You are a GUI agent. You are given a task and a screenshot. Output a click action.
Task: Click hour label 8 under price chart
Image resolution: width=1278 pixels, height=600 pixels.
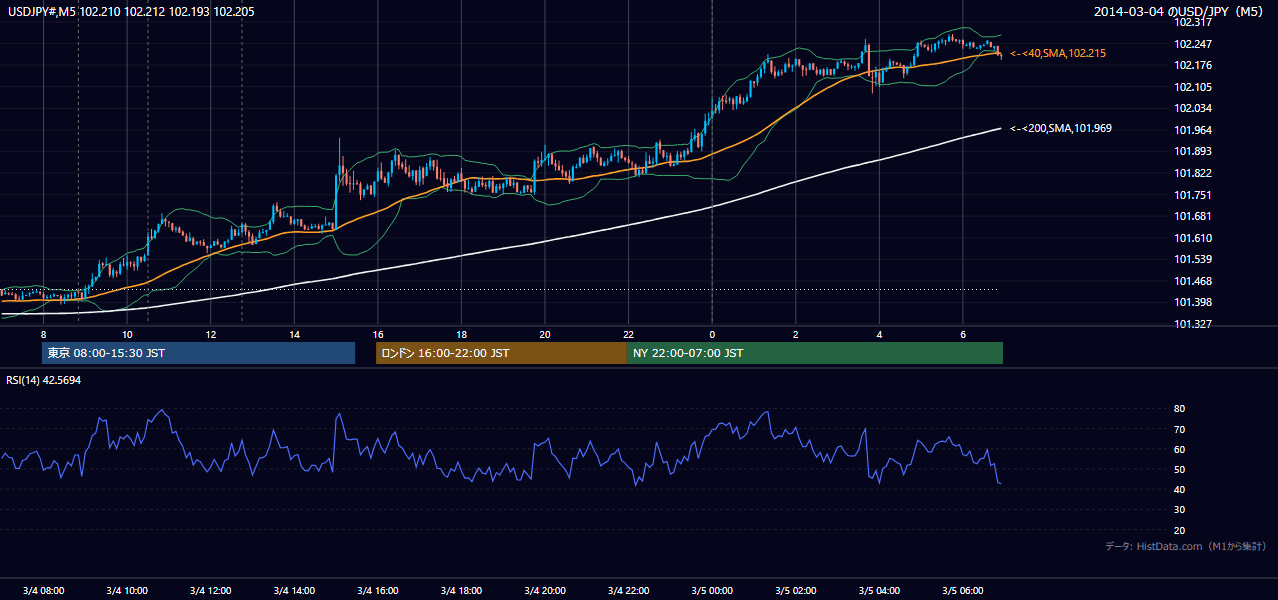[x=43, y=334]
